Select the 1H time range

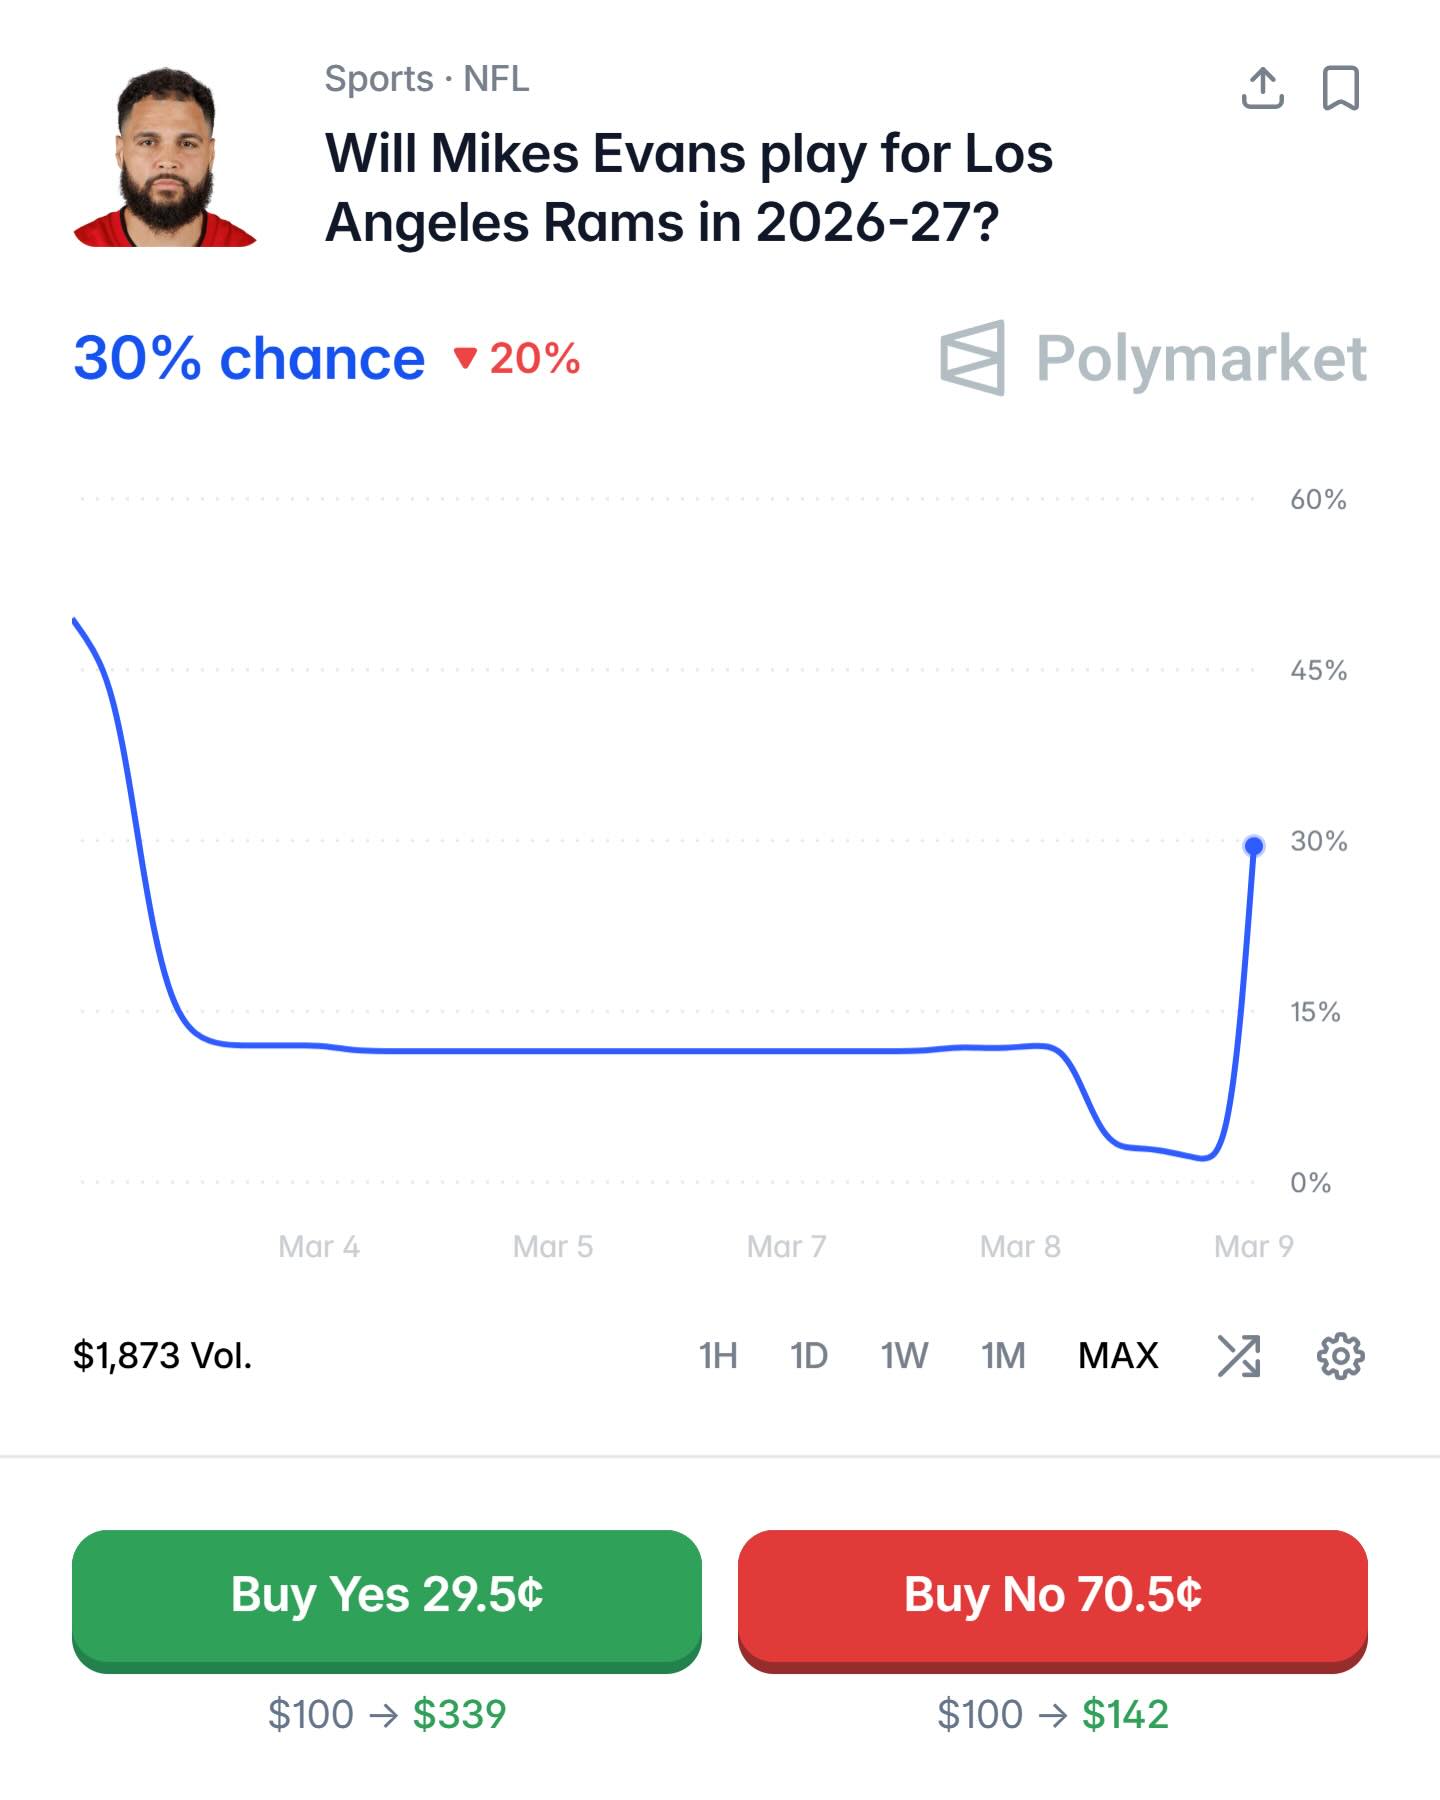pyautogui.click(x=718, y=1356)
